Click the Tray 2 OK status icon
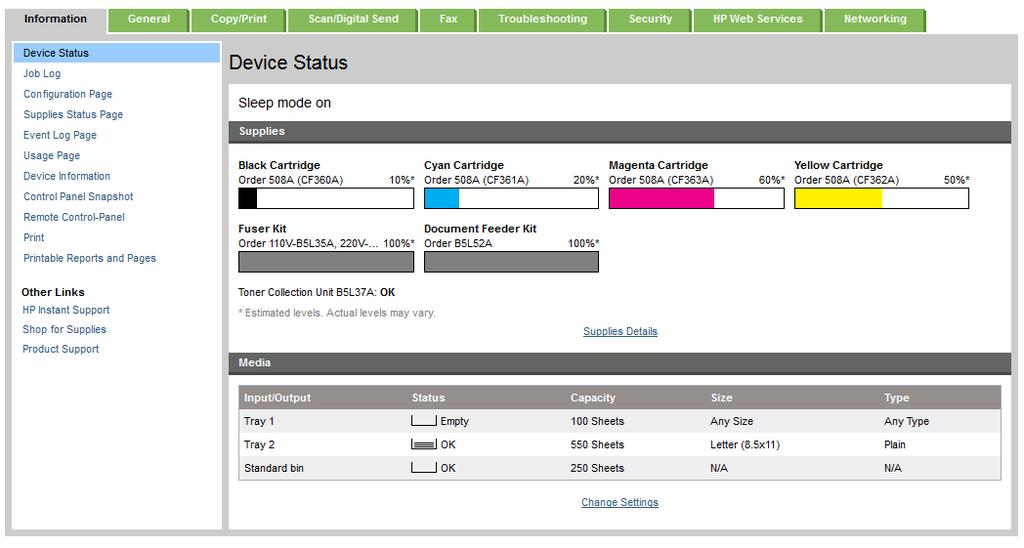1024x548 pixels. point(424,444)
